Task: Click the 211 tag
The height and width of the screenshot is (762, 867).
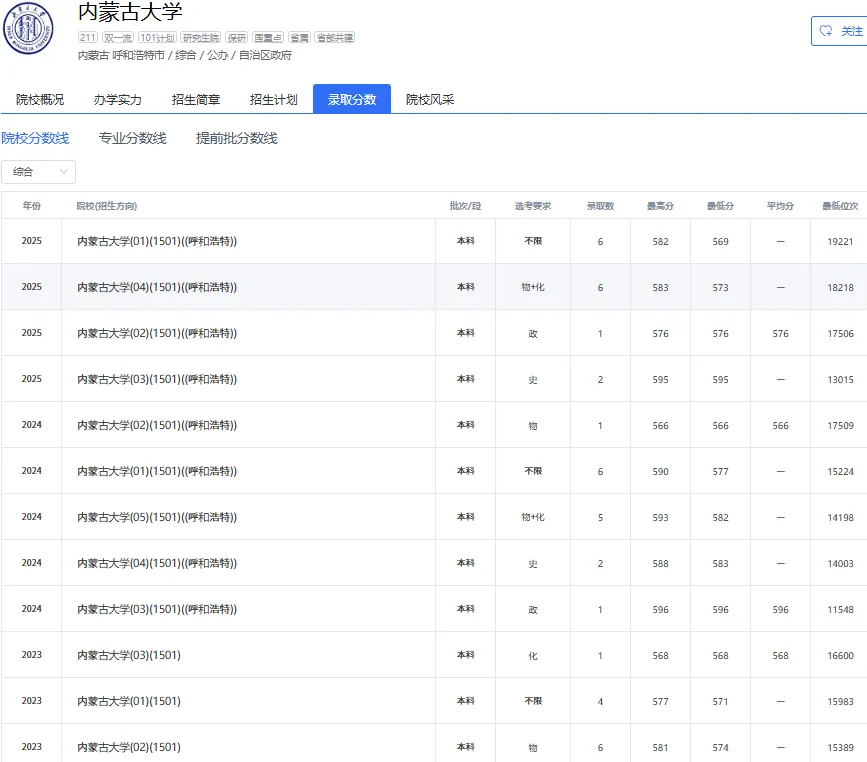Action: (x=87, y=38)
